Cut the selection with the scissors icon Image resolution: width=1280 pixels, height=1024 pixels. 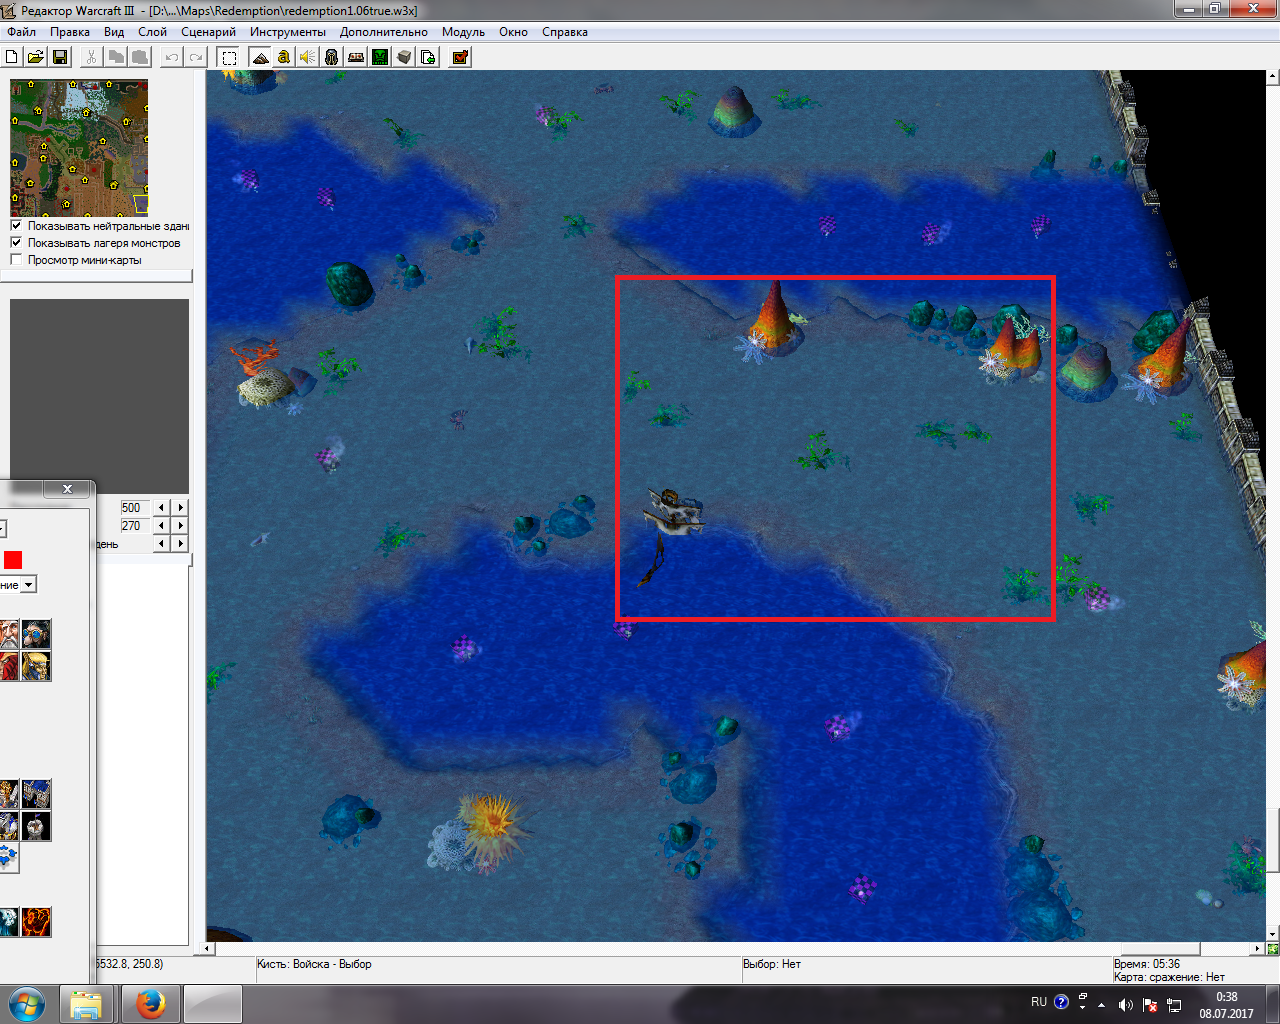91,57
